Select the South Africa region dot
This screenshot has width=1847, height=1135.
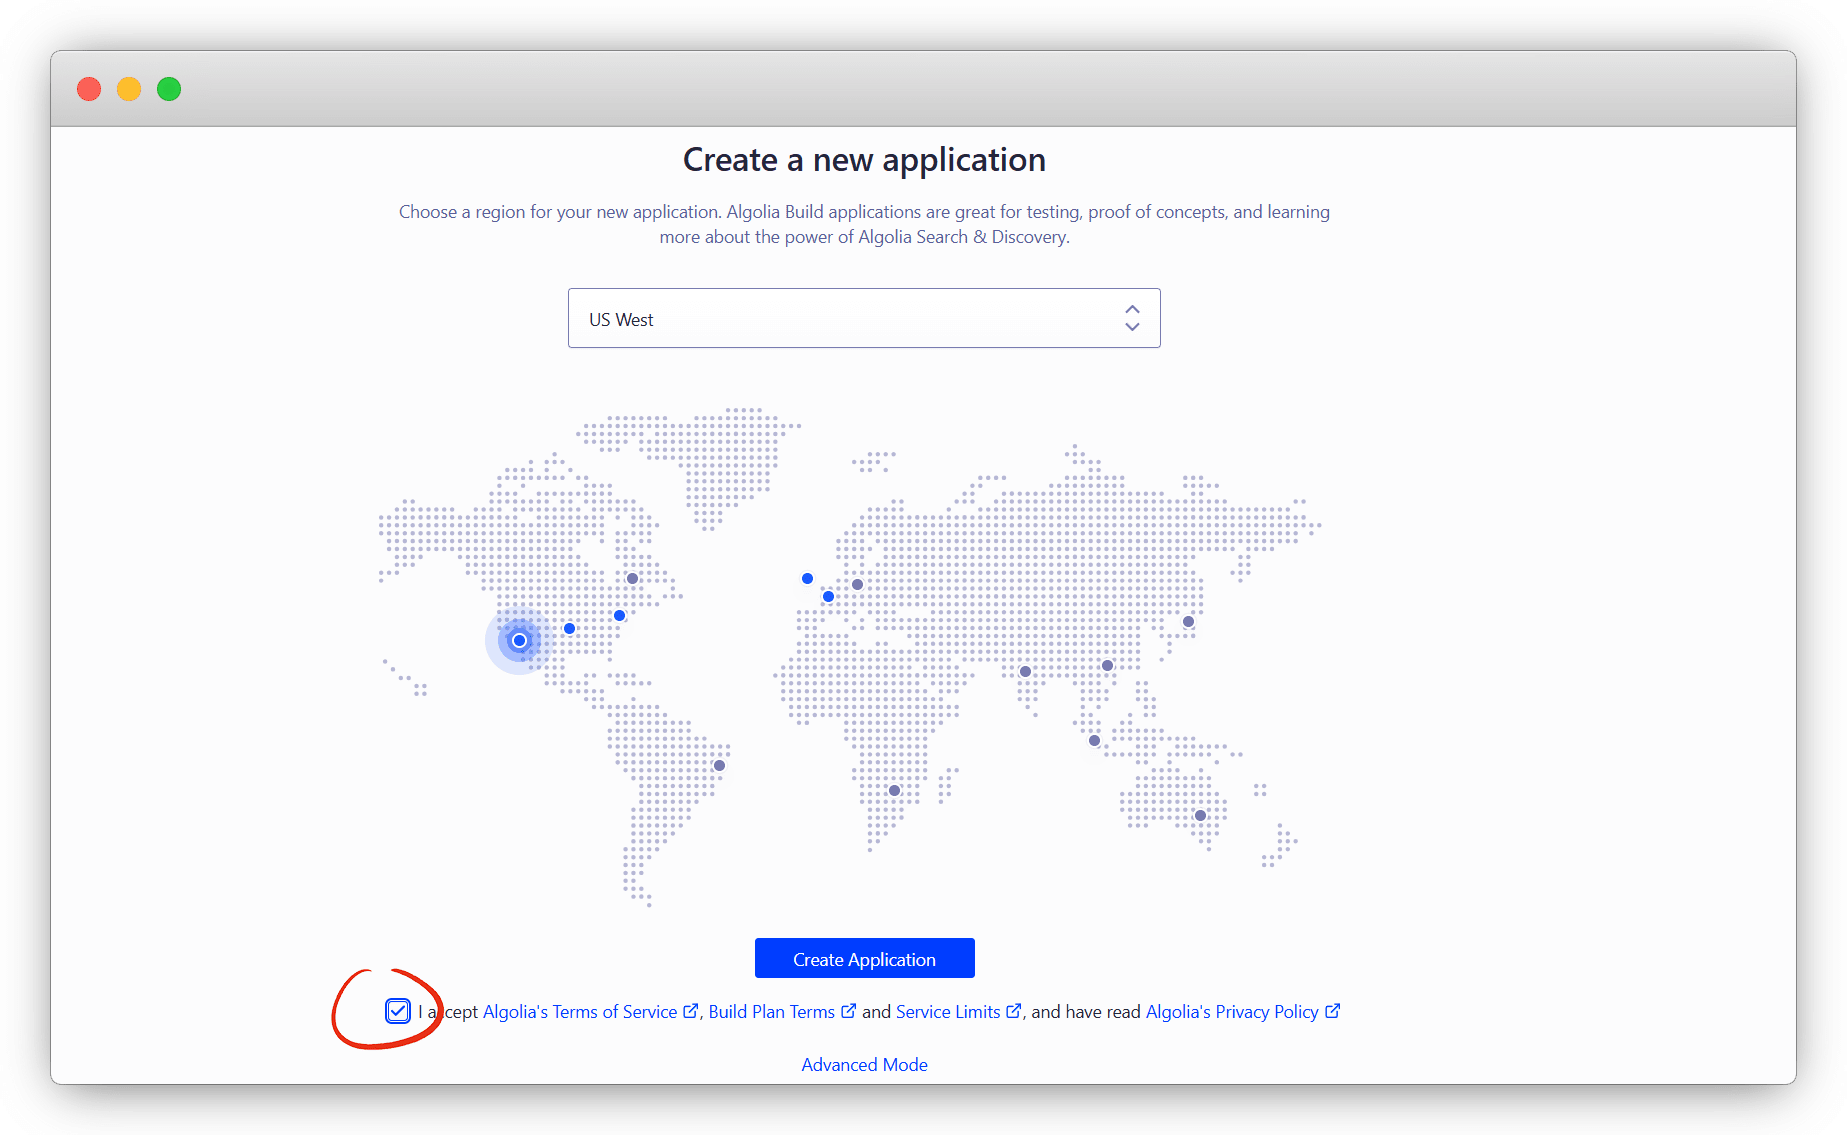[894, 791]
